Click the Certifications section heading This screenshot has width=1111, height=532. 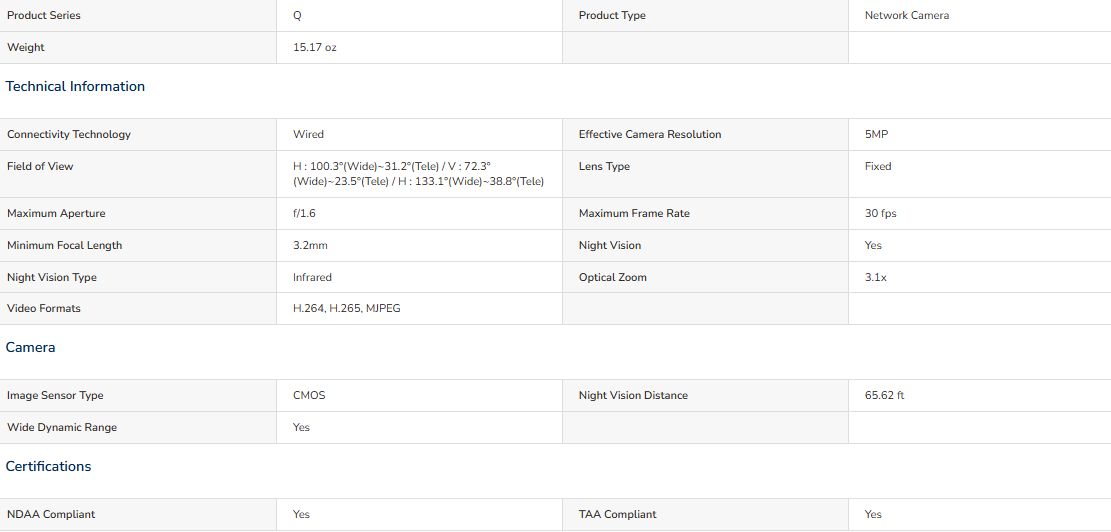pos(48,466)
